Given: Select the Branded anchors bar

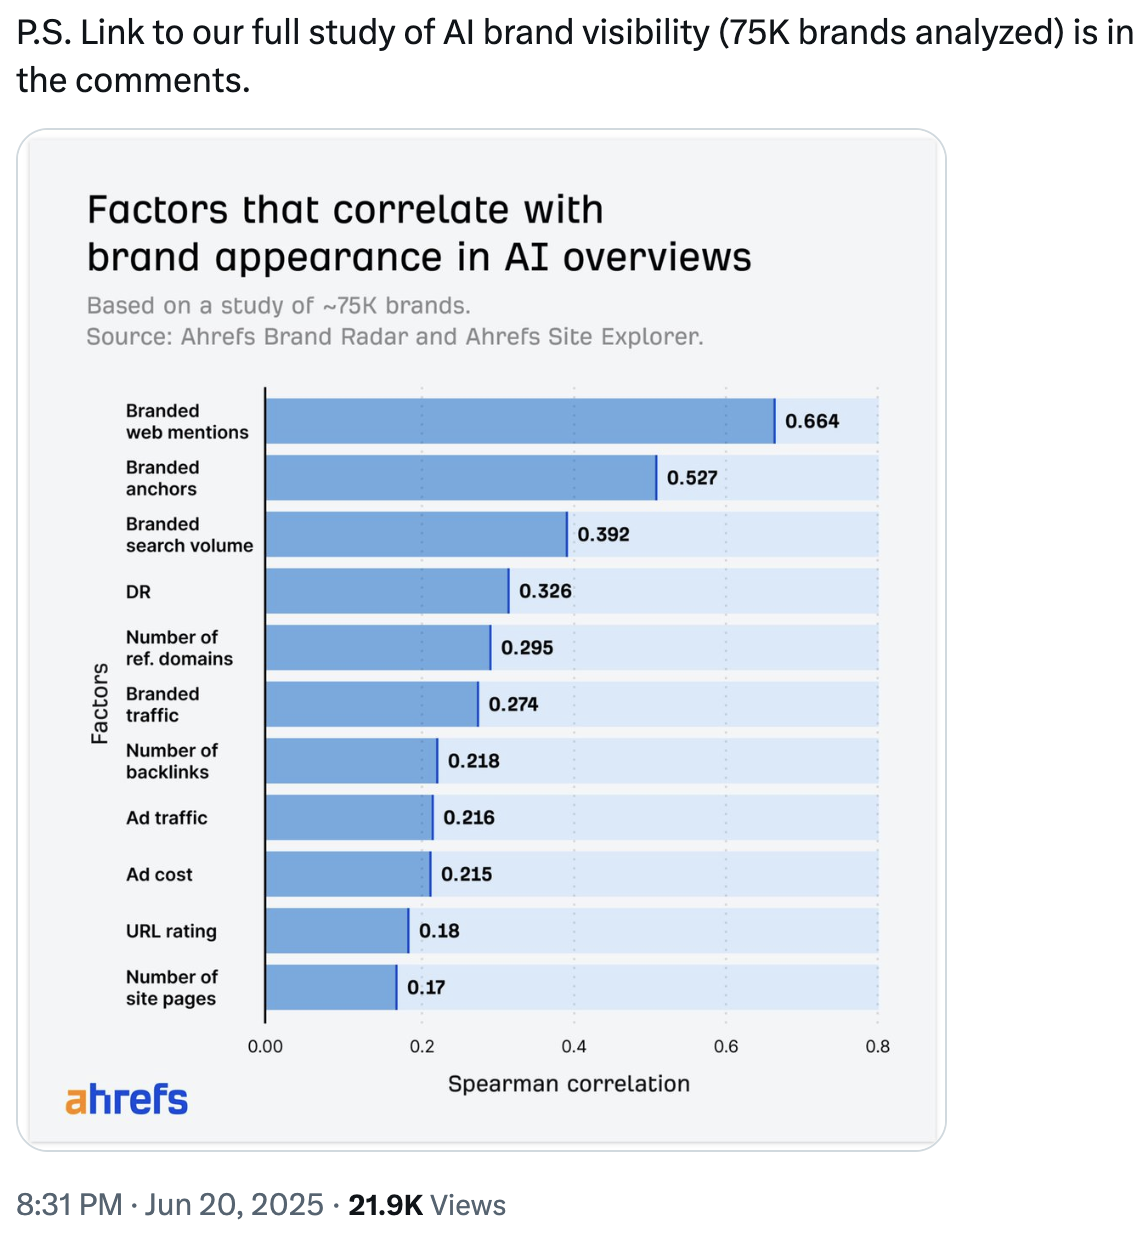Looking at the screenshot, I should tap(460, 478).
